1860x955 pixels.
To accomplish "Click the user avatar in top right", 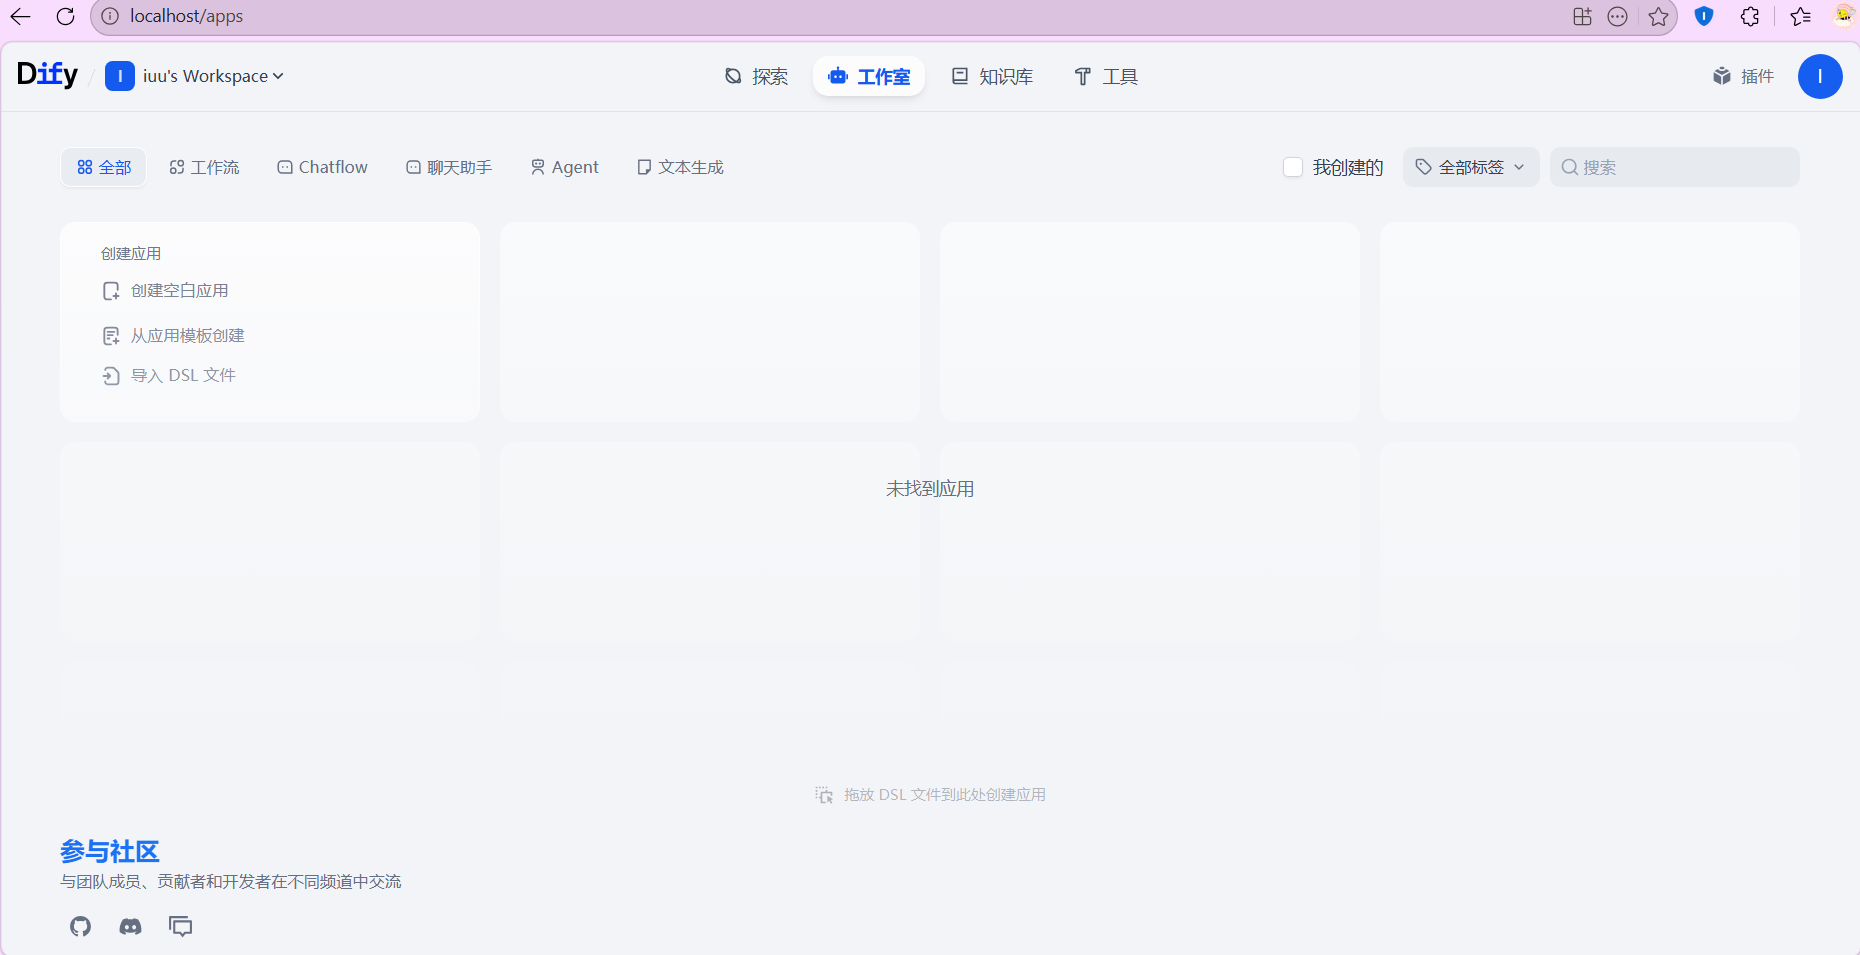I will [x=1820, y=76].
